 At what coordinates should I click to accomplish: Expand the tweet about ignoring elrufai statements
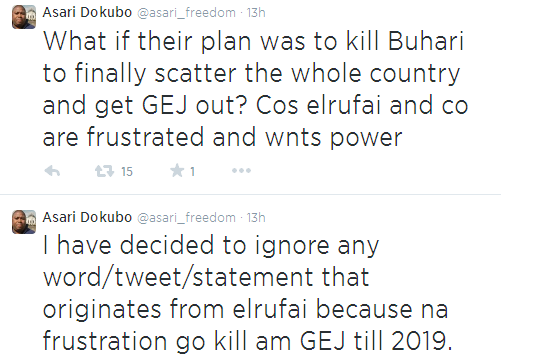tap(246, 293)
